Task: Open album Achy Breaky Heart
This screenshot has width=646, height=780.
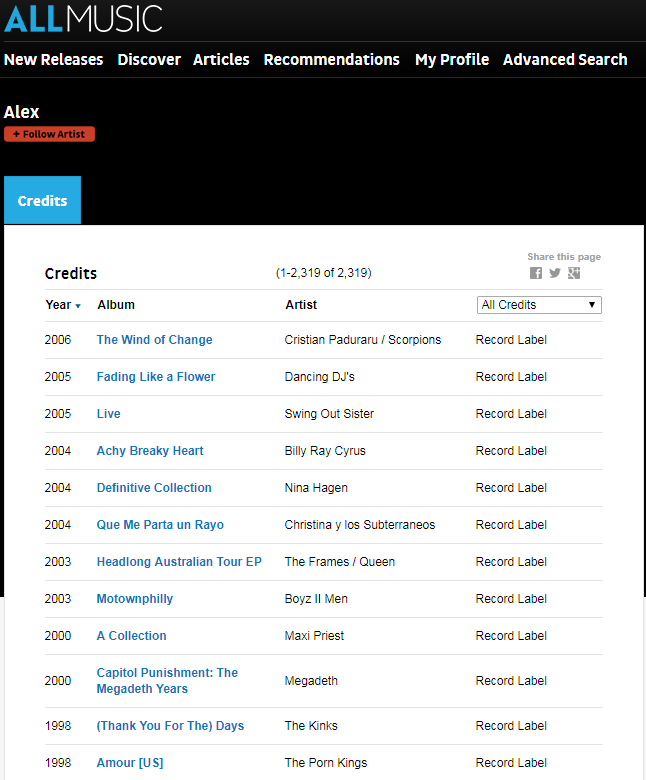Action: (x=150, y=451)
